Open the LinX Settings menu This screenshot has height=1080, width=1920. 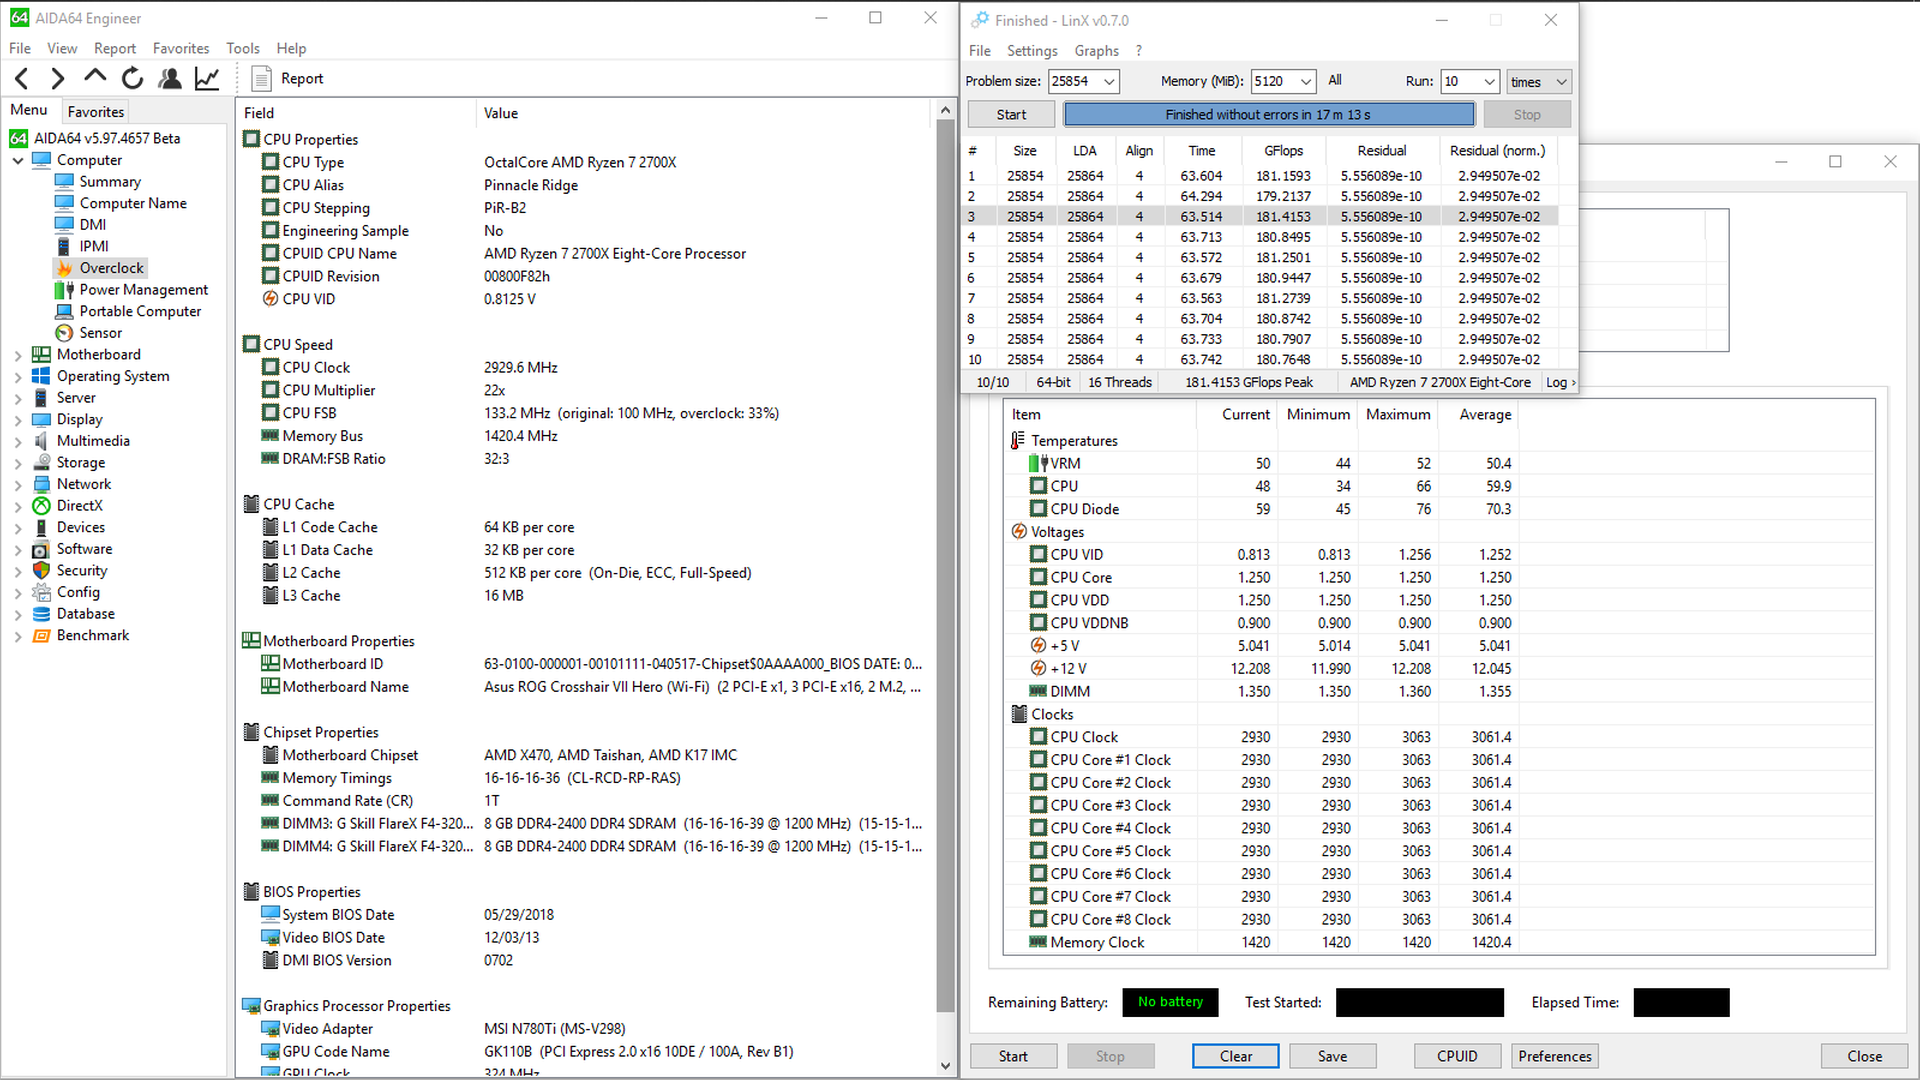click(1032, 50)
